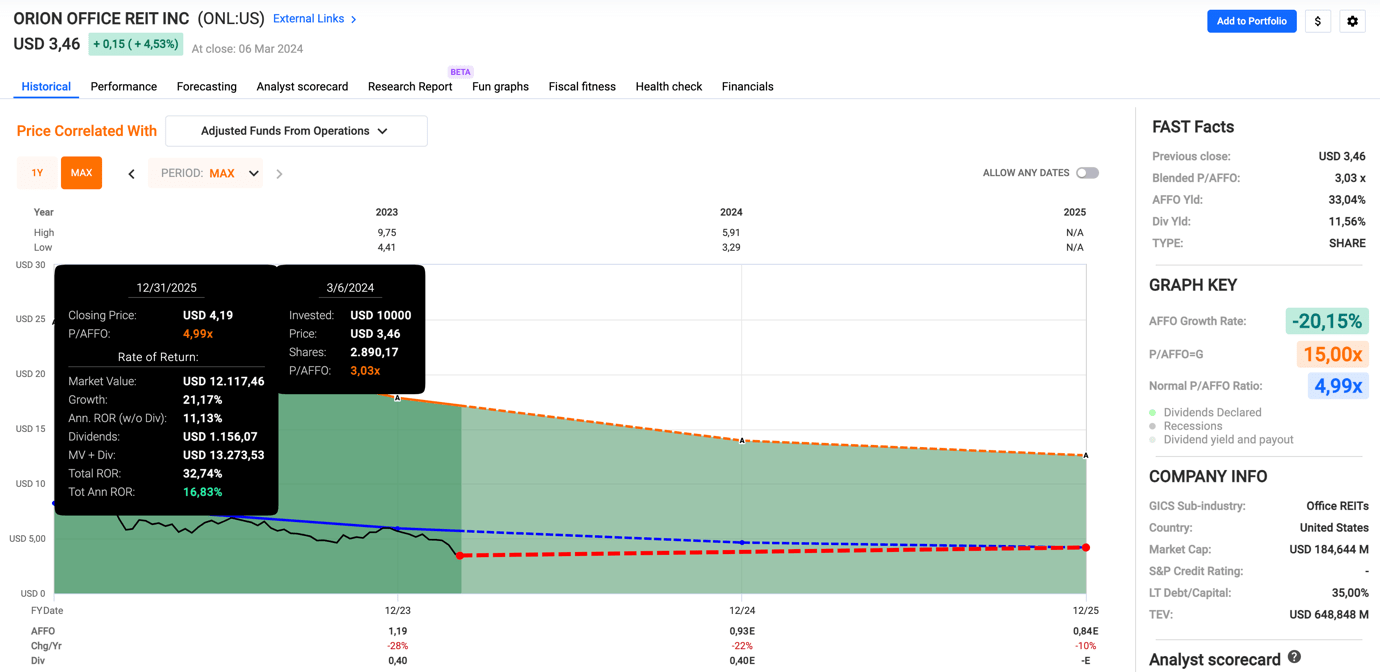Click the previous period arrow

(x=131, y=174)
